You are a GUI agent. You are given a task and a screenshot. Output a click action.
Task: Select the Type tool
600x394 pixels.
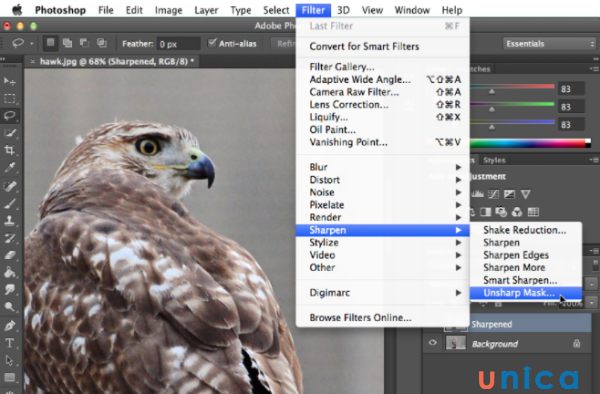(10, 343)
